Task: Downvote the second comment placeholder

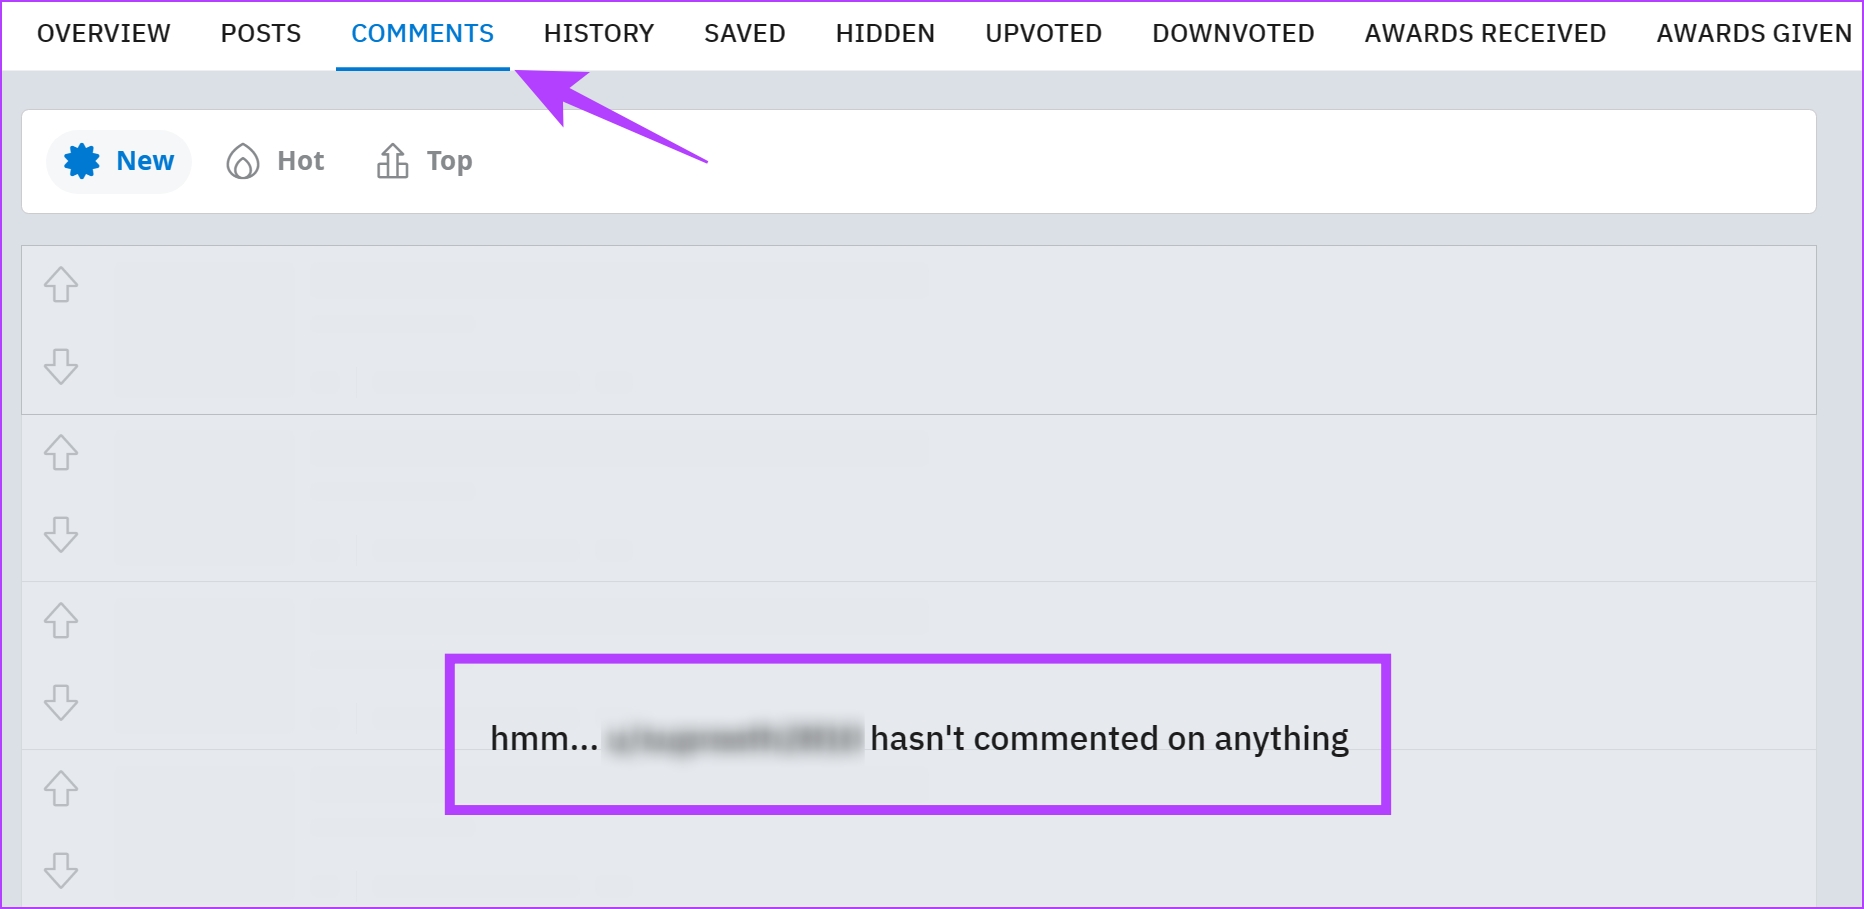Action: pyautogui.click(x=61, y=534)
